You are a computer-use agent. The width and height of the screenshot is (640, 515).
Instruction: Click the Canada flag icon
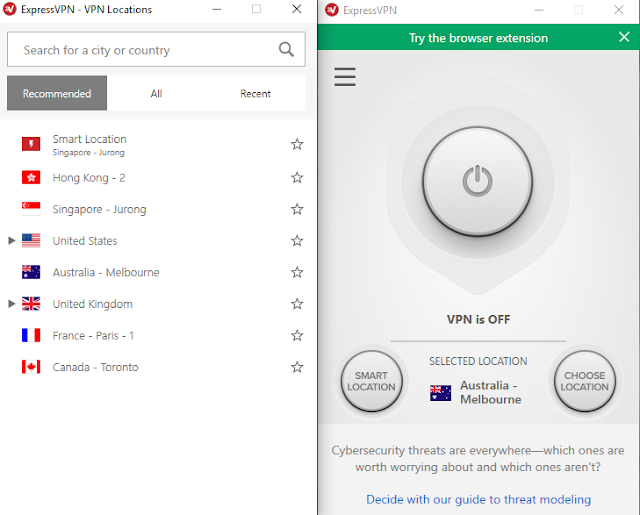pos(31,367)
